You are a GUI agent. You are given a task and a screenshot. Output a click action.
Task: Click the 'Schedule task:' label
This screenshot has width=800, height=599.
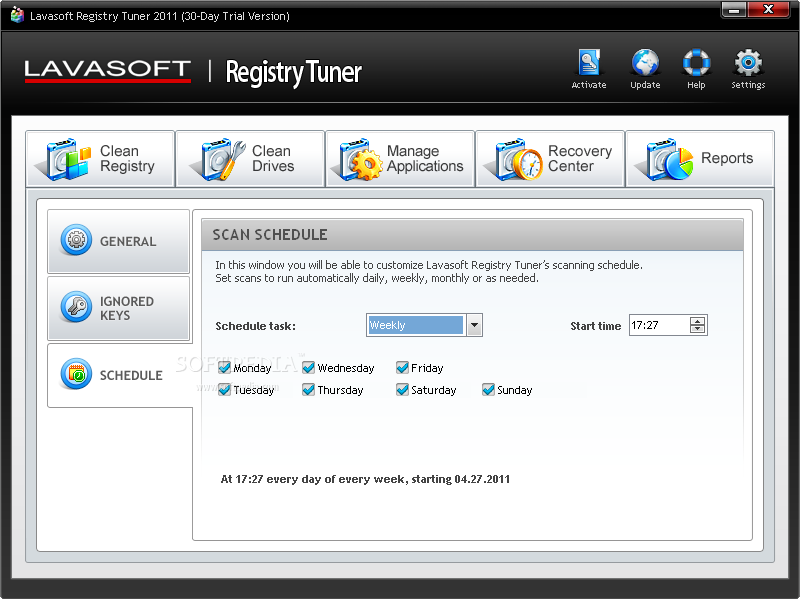click(256, 326)
